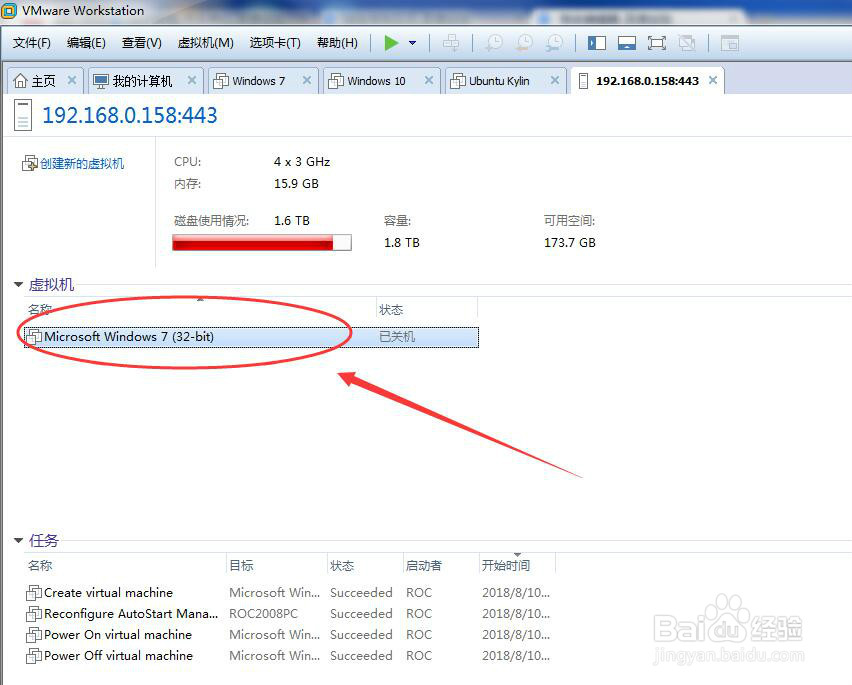
Task: Click icon beside Reconfigure AutoStart task
Action: [34, 614]
